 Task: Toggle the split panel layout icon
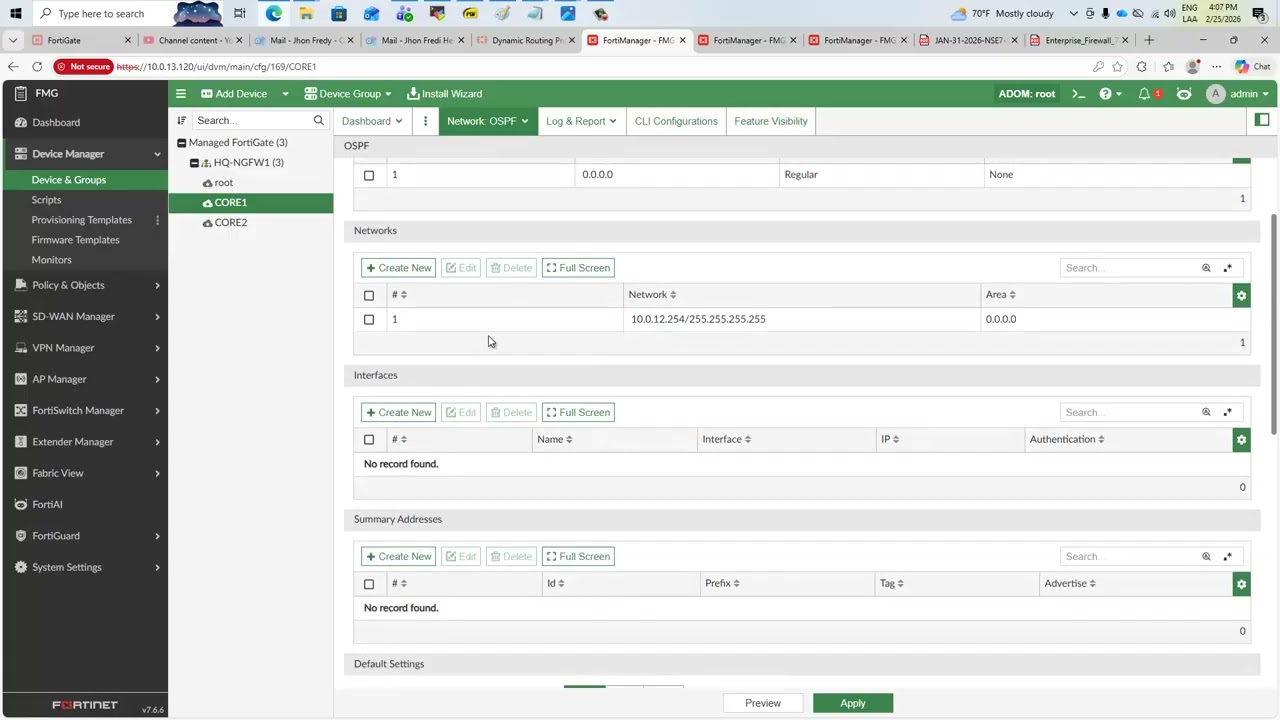(1262, 120)
